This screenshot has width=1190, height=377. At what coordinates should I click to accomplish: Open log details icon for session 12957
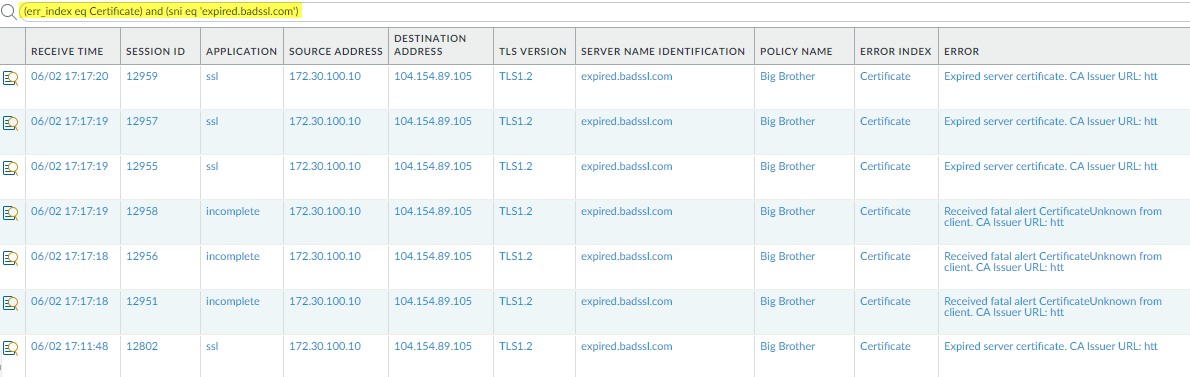click(11, 122)
